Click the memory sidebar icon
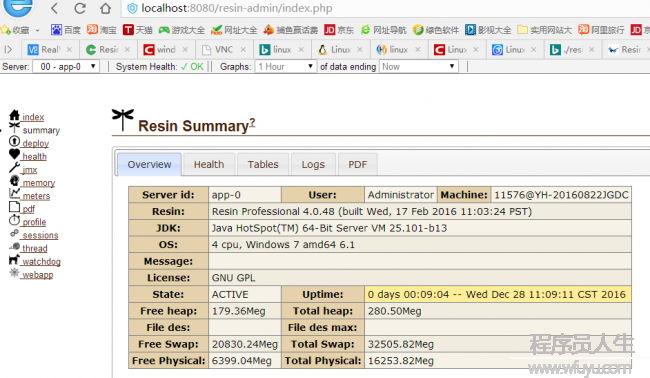650x378 pixels. tap(15, 181)
